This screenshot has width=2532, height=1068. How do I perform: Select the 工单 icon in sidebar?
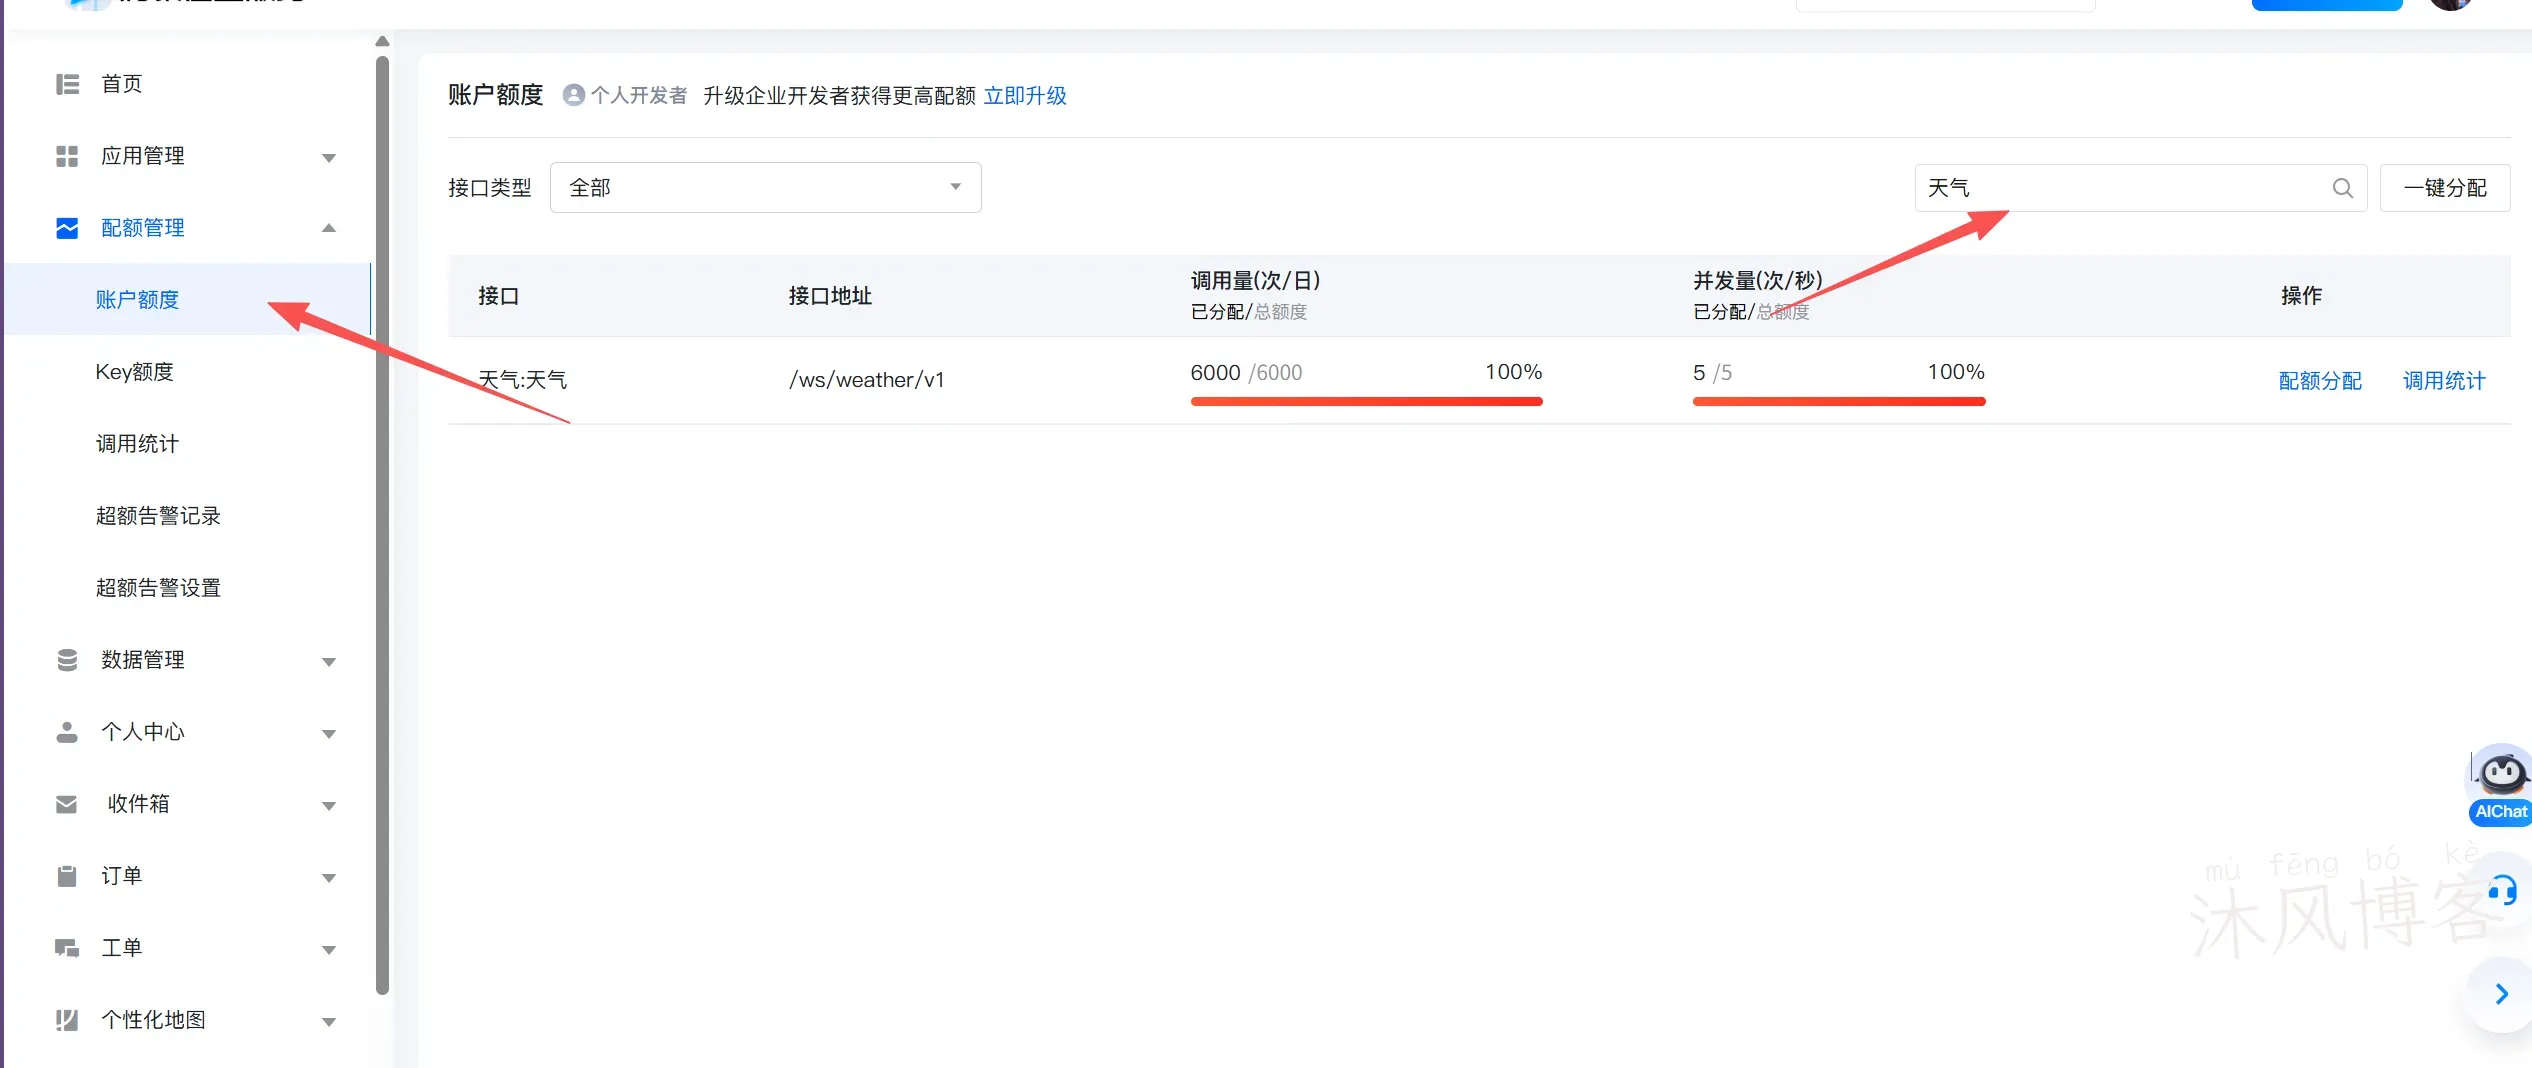coord(66,948)
